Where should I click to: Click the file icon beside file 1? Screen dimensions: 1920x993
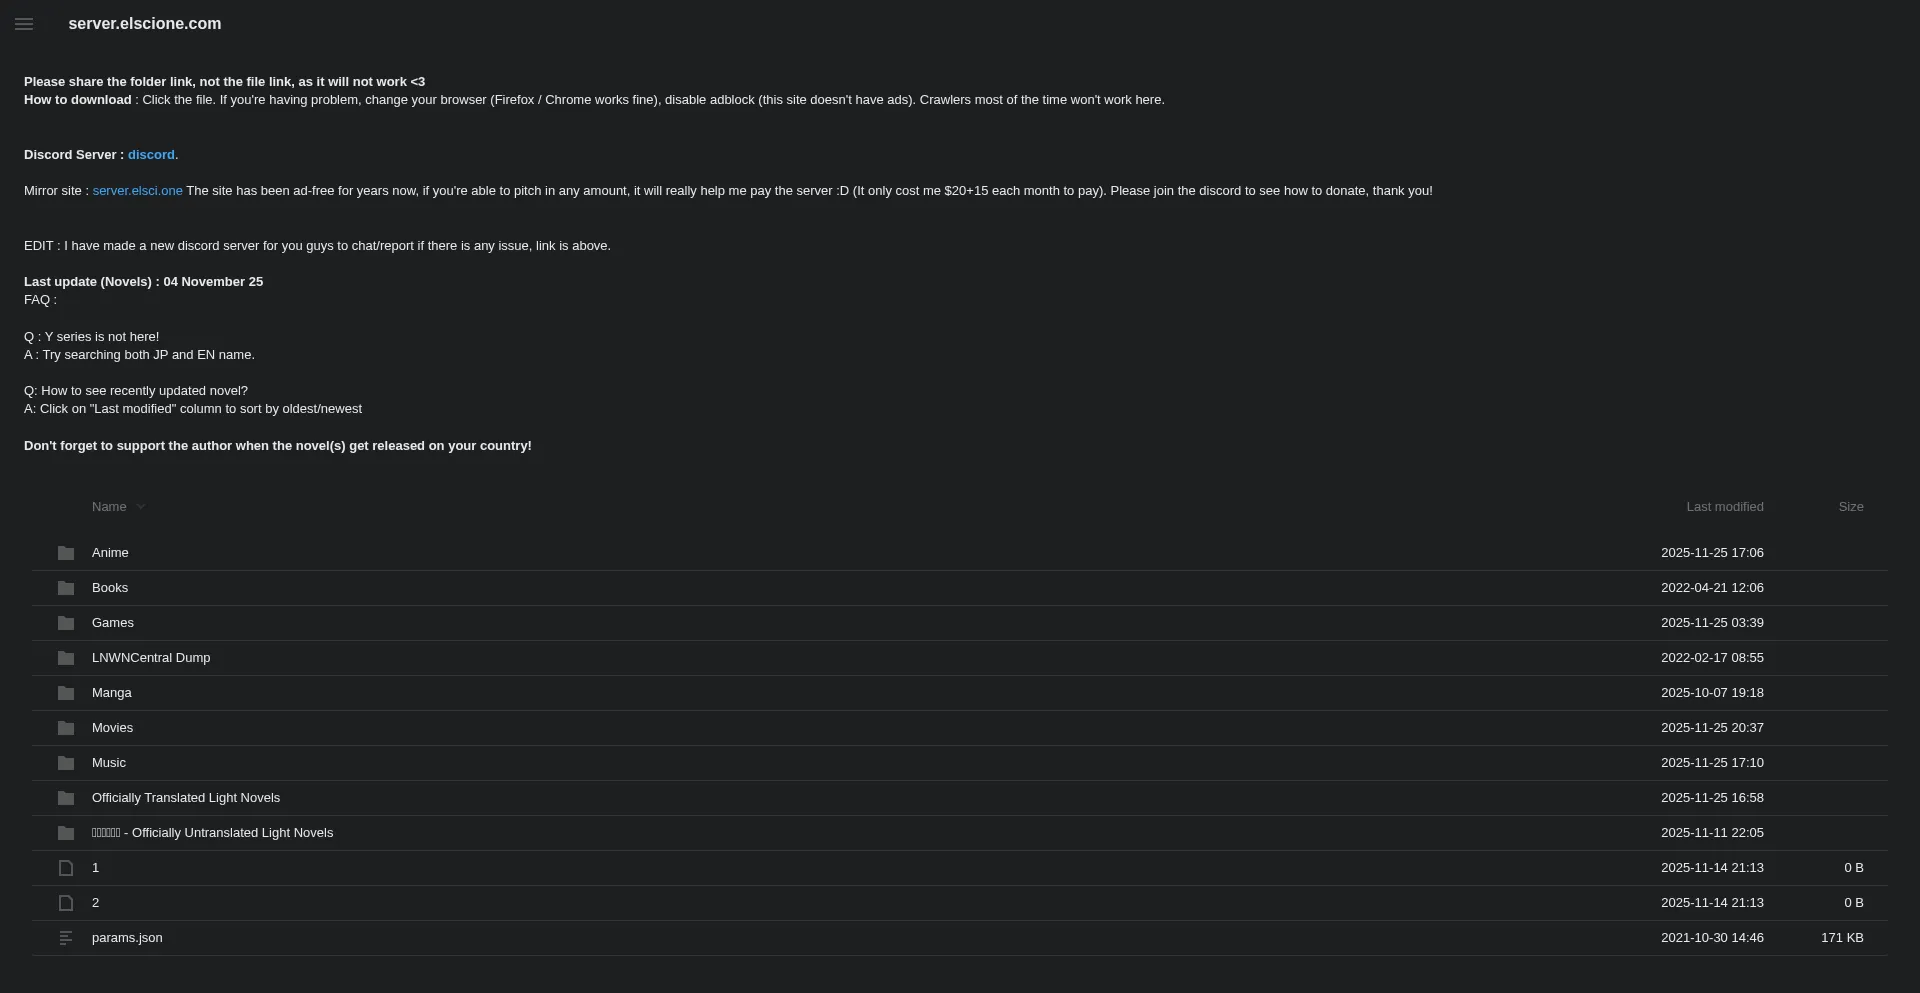click(x=66, y=868)
